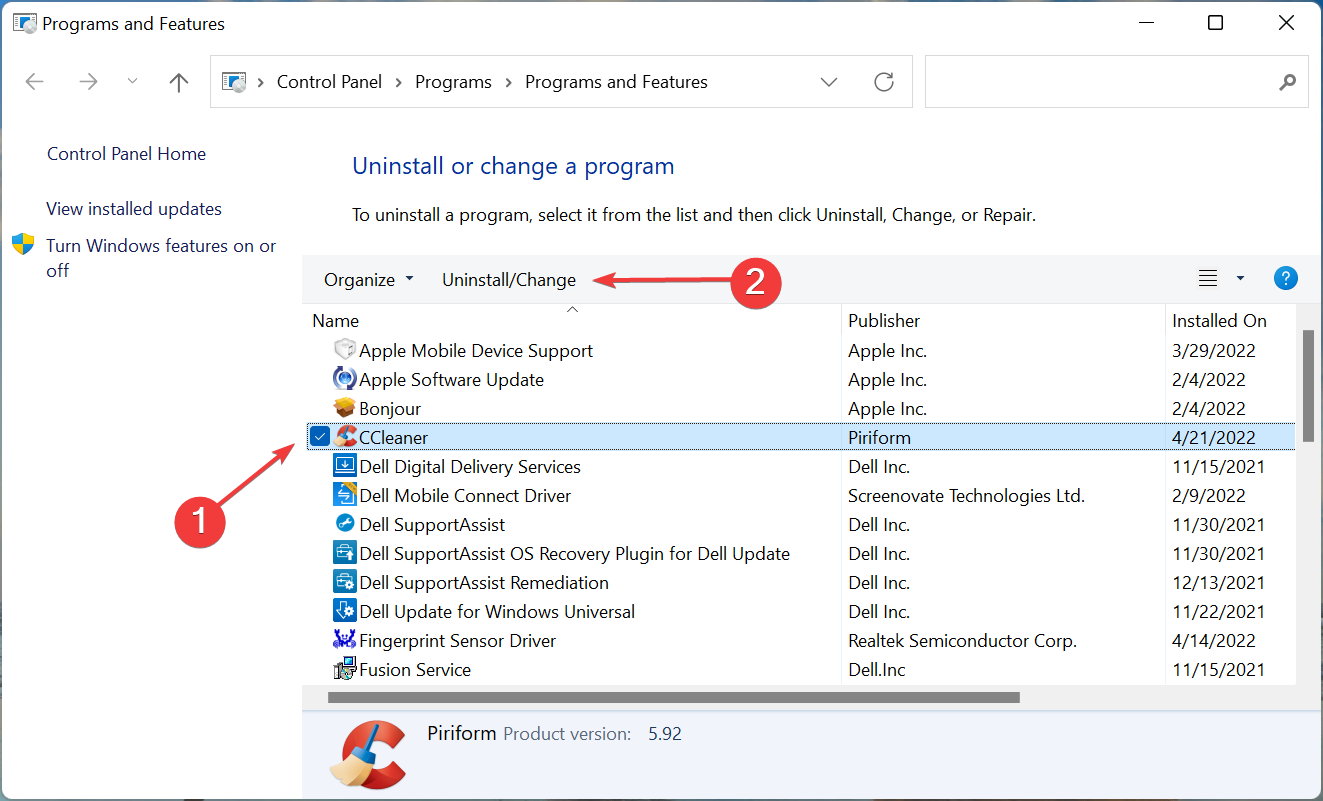The height and width of the screenshot is (801, 1323).
Task: Click the Apple Mobile Device Support icon
Action: pos(345,350)
